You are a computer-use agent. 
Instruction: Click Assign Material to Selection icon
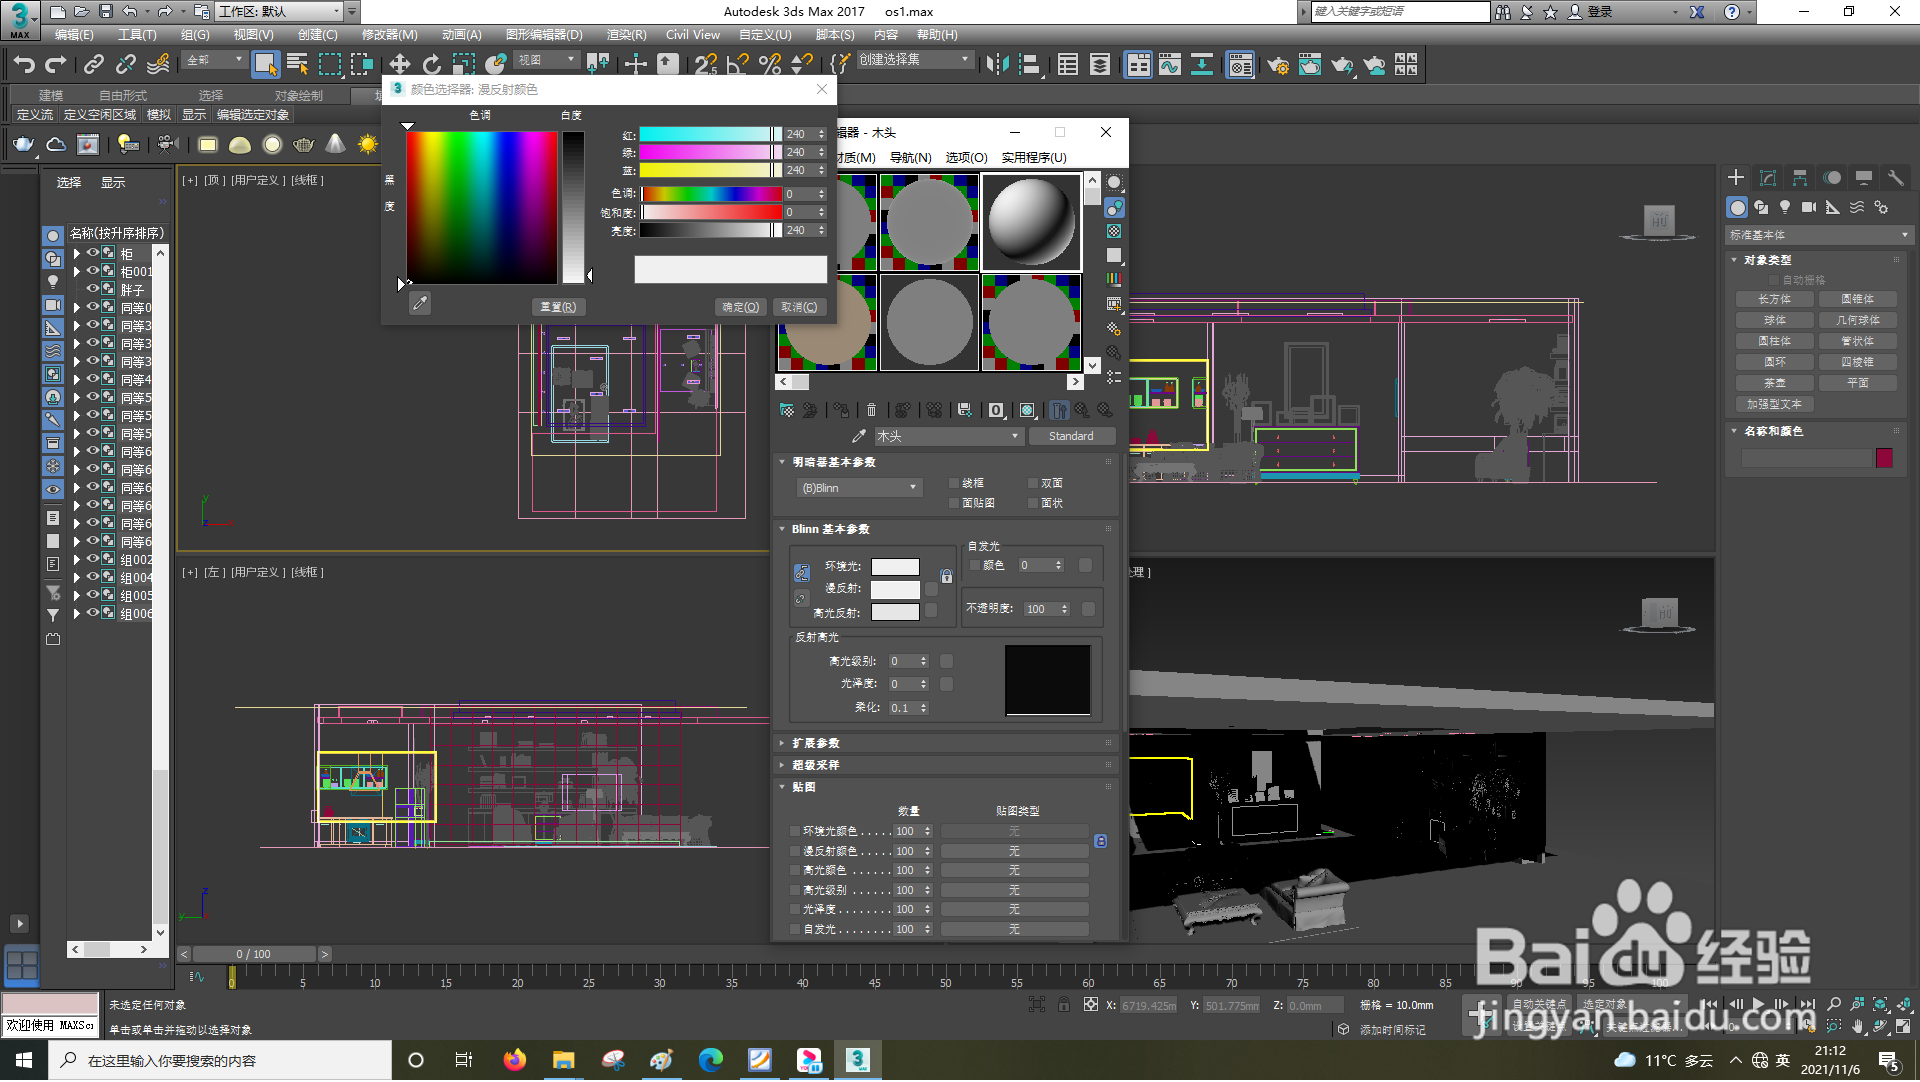[841, 410]
